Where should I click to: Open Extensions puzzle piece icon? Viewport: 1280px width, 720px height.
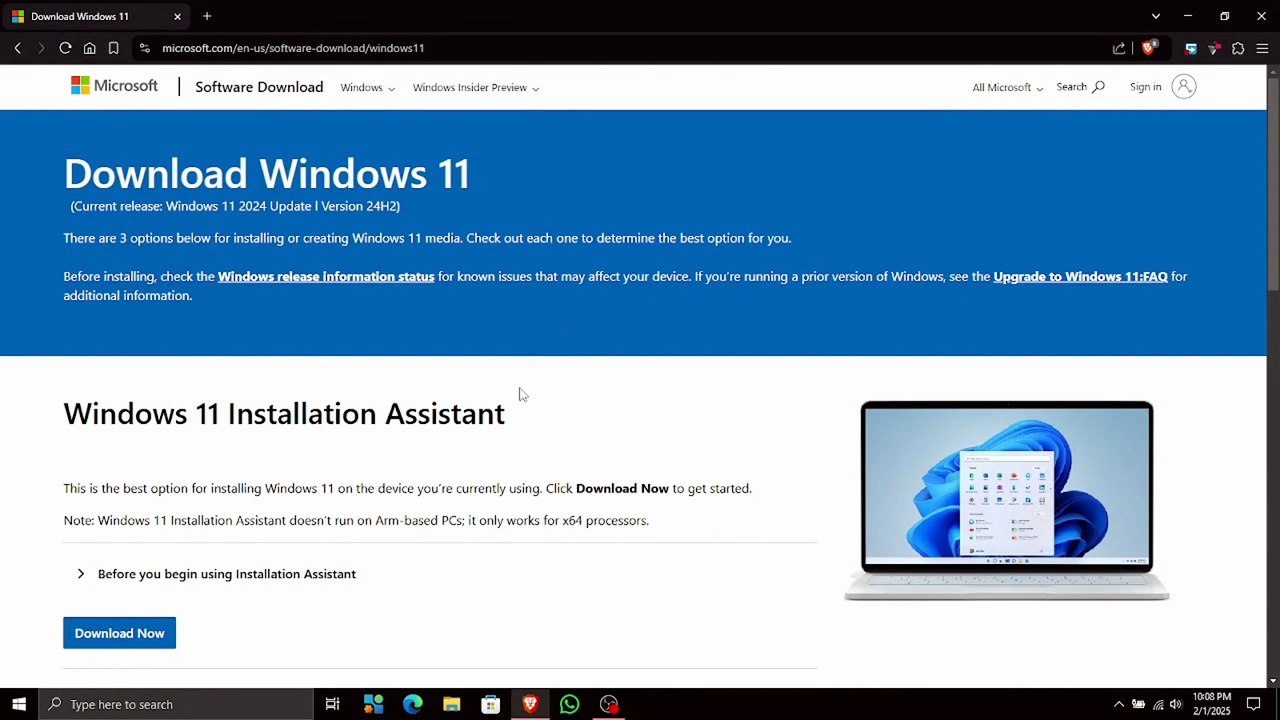coord(1238,48)
